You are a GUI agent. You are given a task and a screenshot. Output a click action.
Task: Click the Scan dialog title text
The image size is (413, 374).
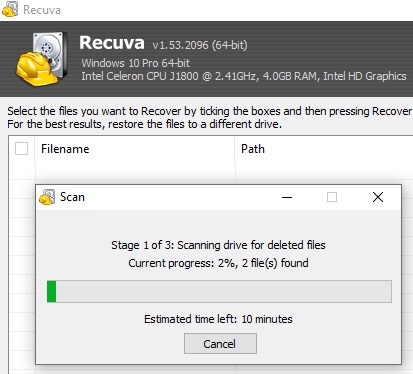pyautogui.click(x=72, y=197)
